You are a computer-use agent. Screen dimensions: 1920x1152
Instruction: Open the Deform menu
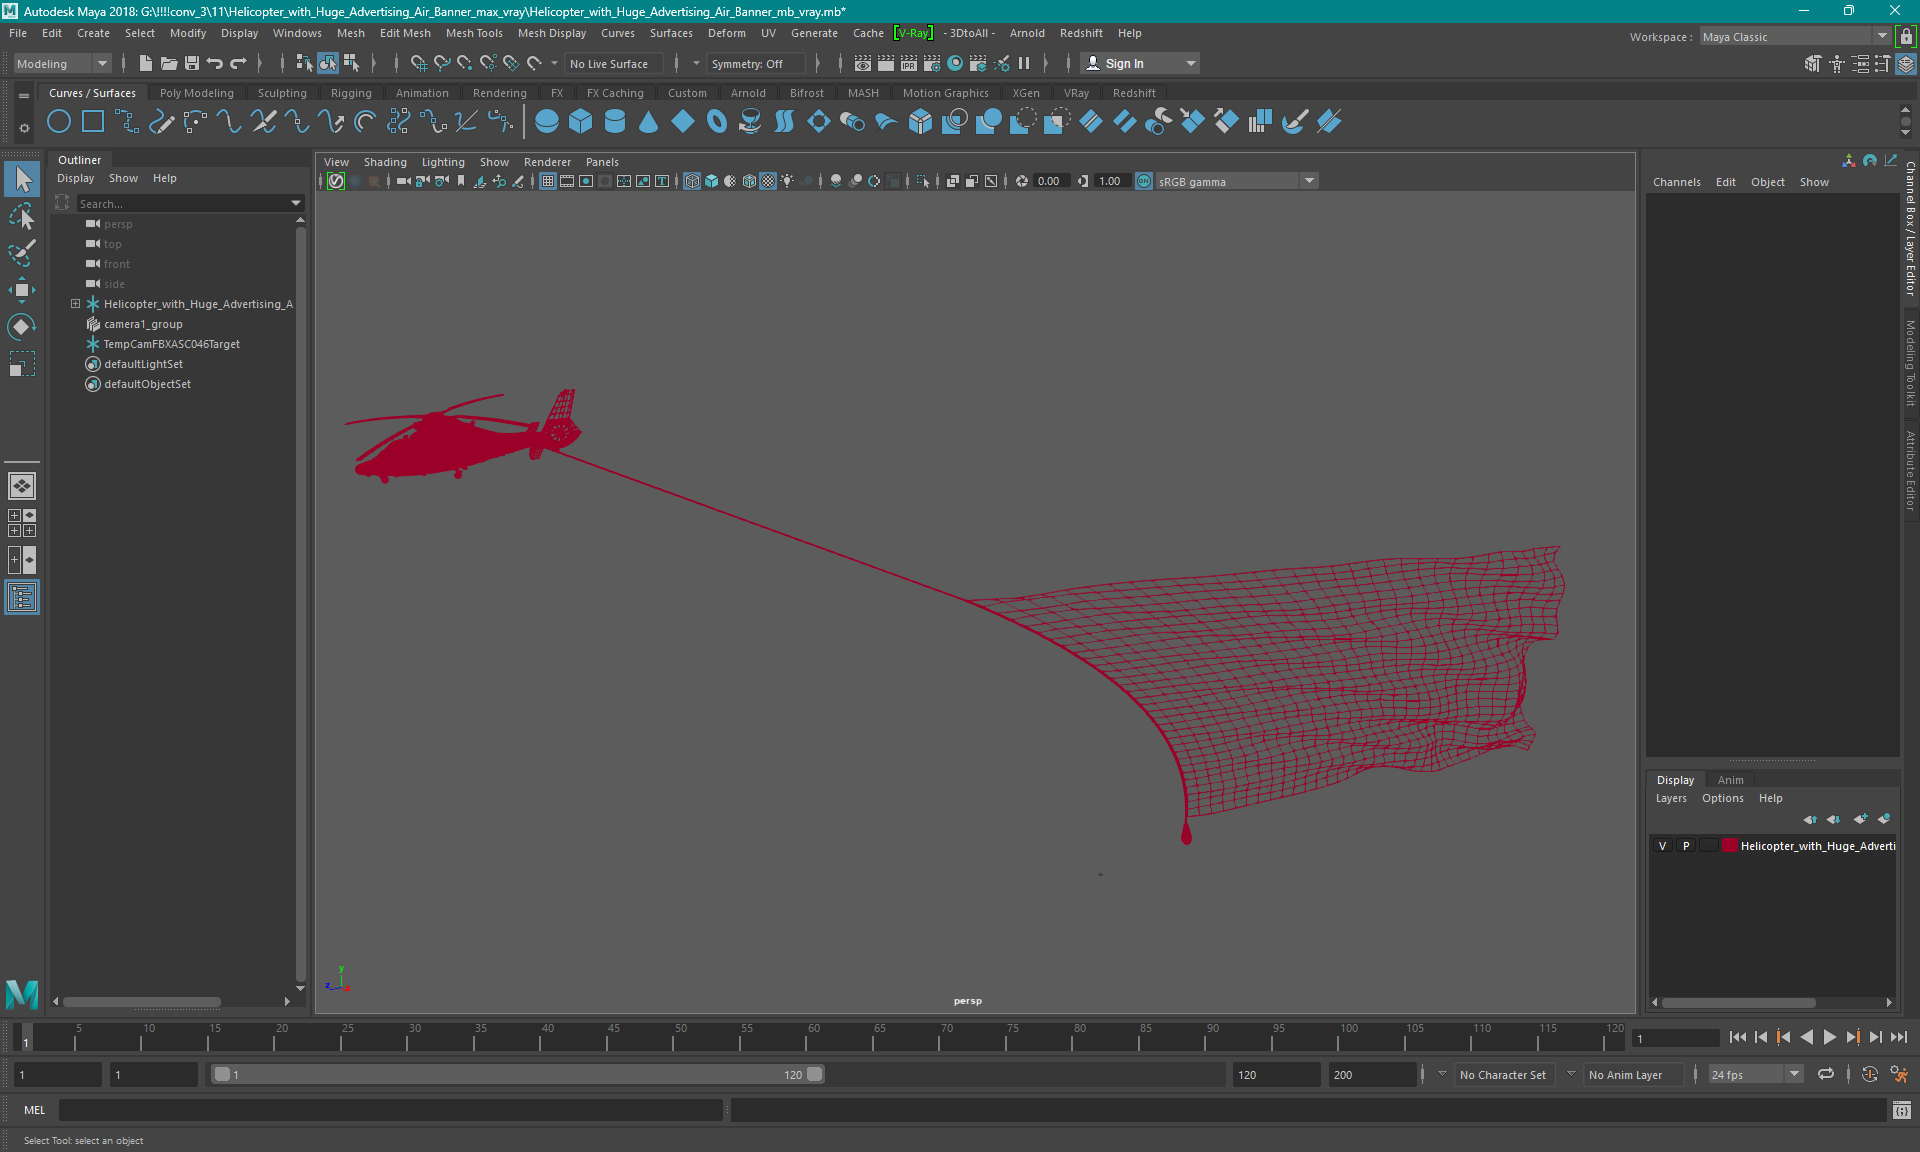click(726, 33)
